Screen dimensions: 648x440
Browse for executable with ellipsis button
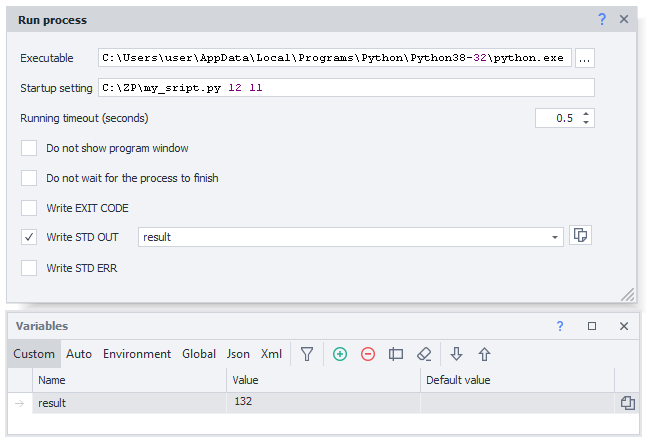coord(585,57)
